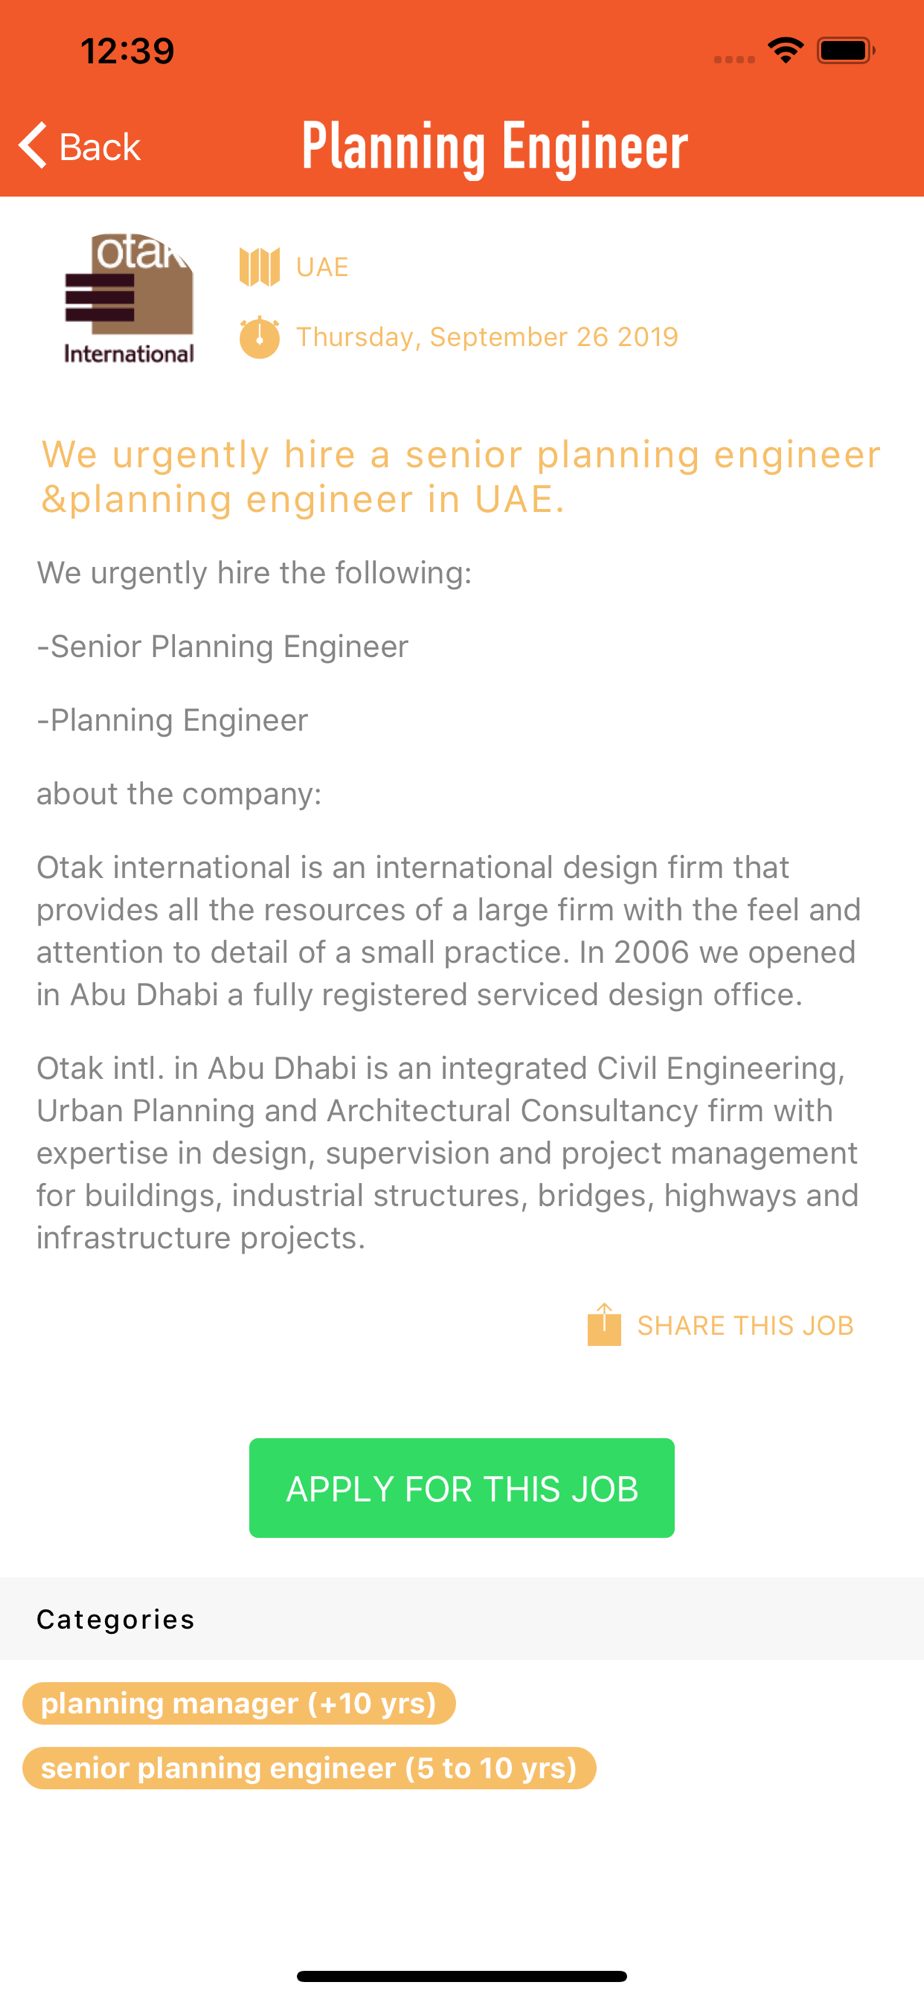Apply using the green APPLY FOR THIS JOB button

coord(462,1488)
